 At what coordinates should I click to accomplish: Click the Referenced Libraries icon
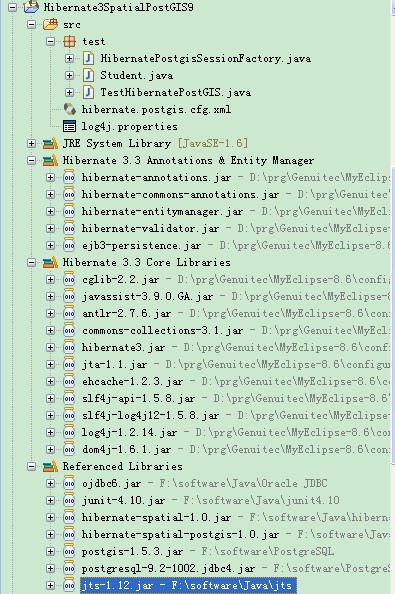pyautogui.click(x=50, y=466)
